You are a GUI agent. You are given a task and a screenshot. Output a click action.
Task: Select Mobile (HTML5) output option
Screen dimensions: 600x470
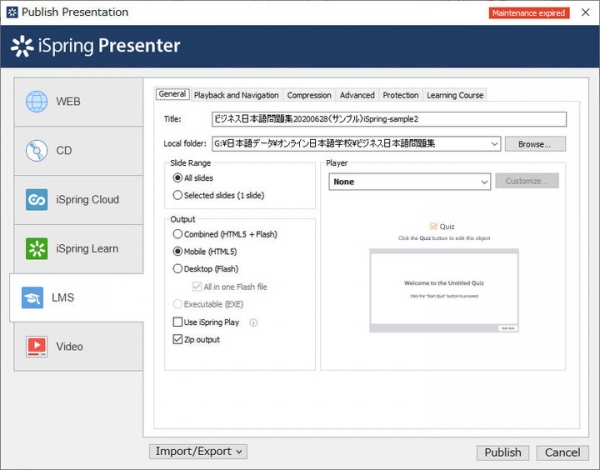pos(178,251)
